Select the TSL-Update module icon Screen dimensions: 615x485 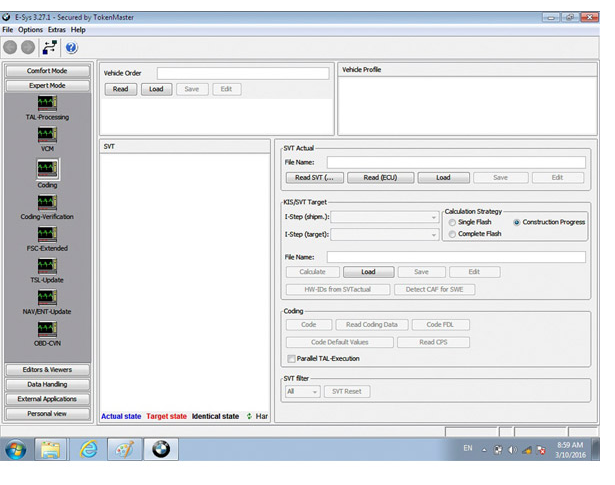pos(47,266)
